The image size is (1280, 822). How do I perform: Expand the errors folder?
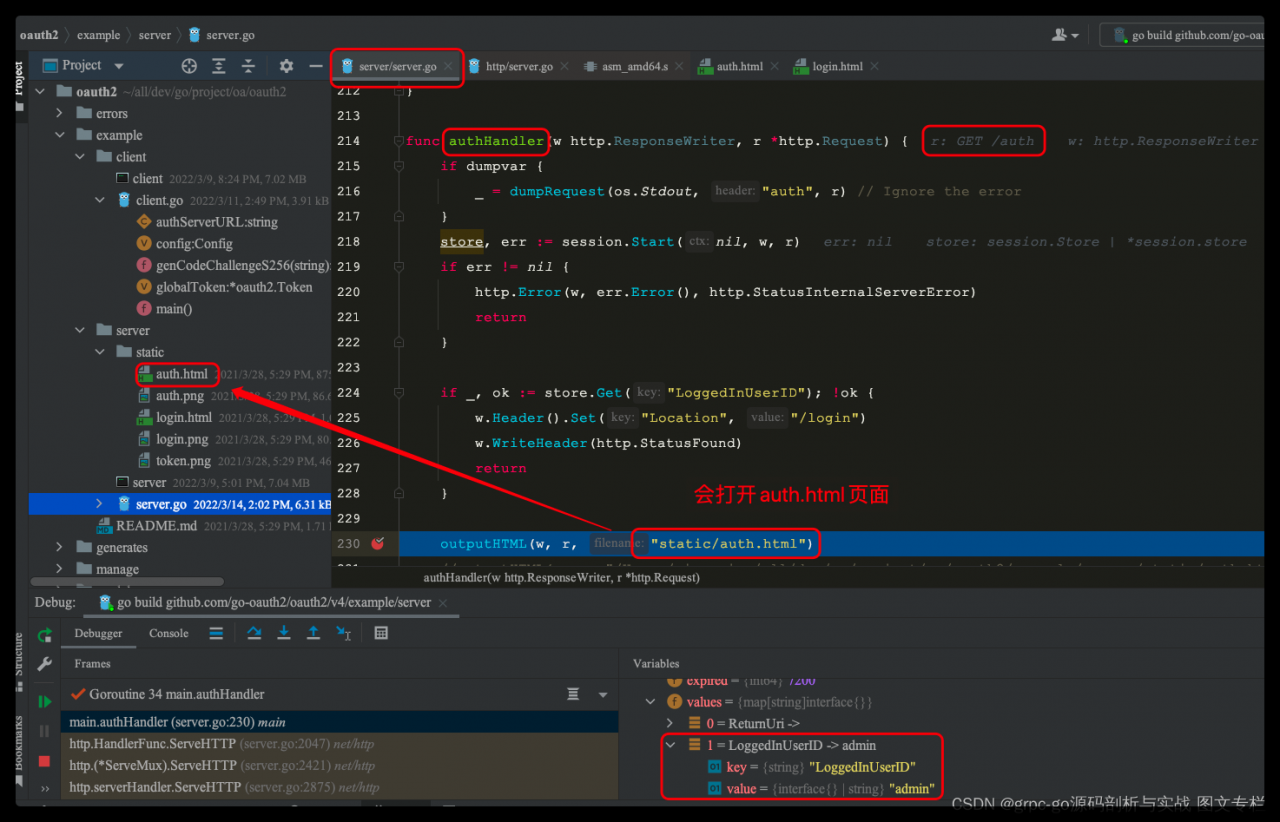(60, 114)
